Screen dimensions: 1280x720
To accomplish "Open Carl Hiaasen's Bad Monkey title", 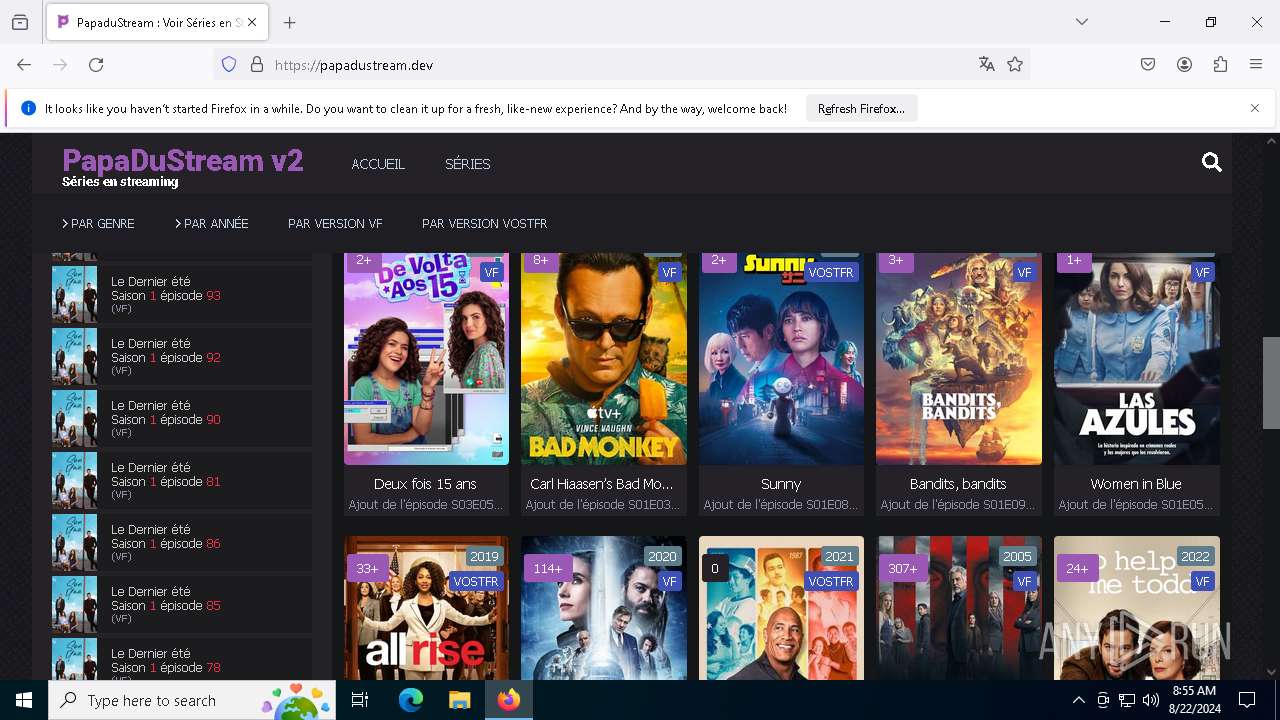I will [602, 484].
